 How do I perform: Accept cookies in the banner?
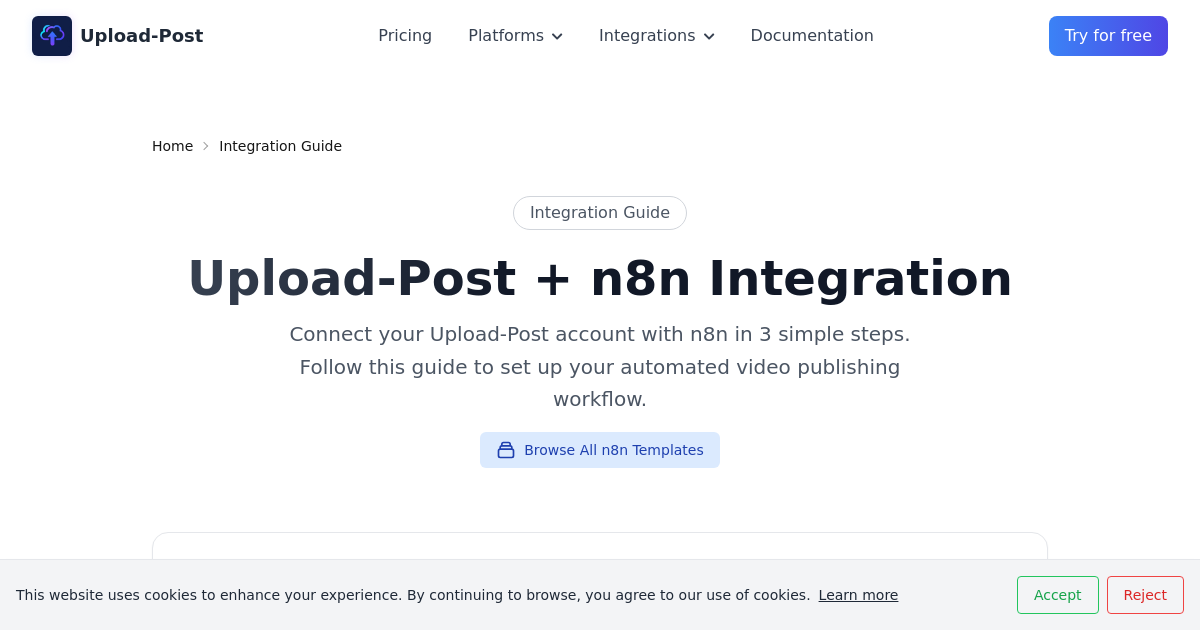coord(1058,595)
